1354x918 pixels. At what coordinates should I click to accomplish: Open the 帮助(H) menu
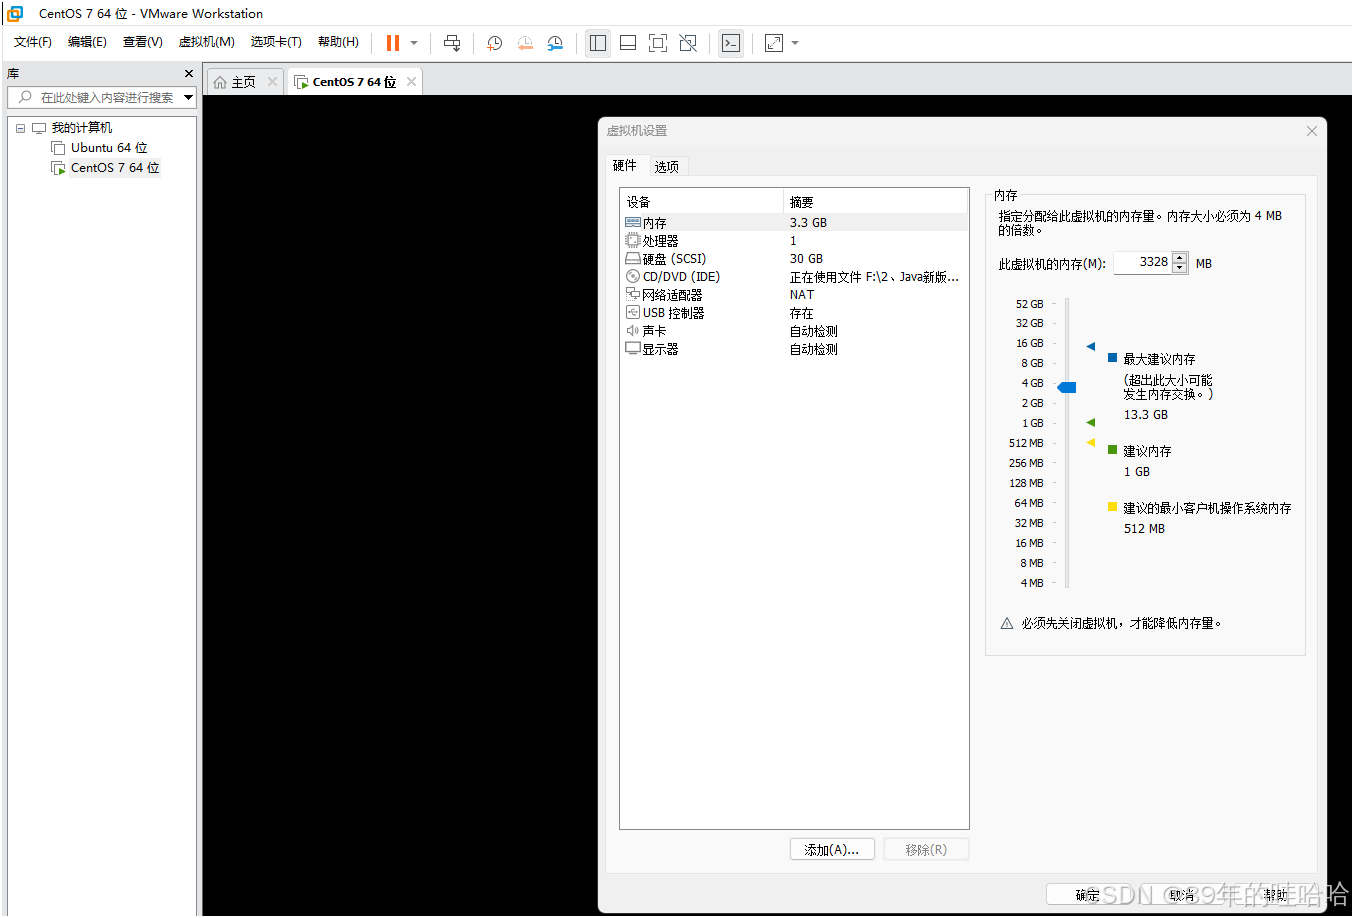338,42
